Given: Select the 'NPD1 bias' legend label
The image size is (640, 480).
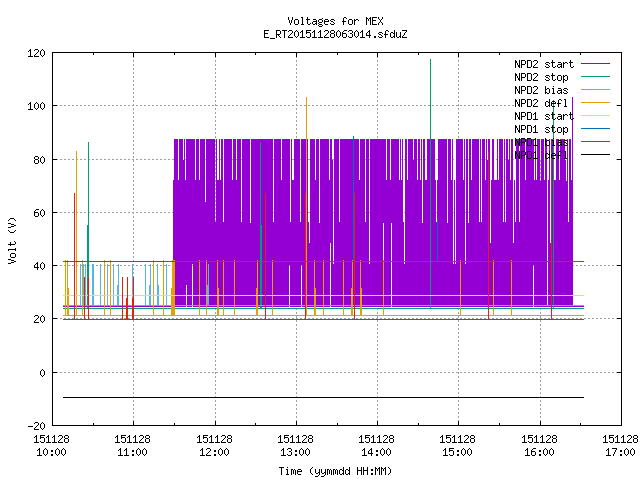Looking at the screenshot, I should [x=541, y=142].
